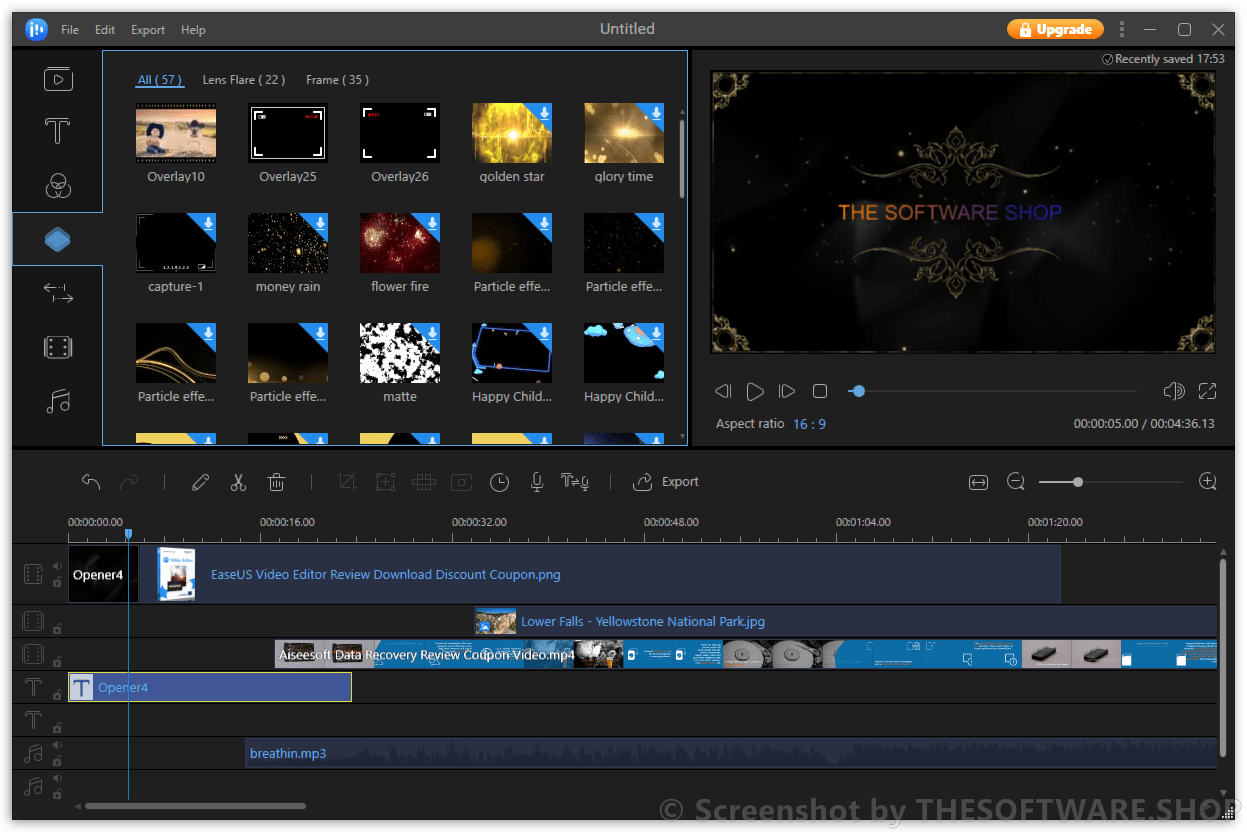Click the orange Upgrade button
This screenshot has height=832, width=1247.
[1055, 29]
